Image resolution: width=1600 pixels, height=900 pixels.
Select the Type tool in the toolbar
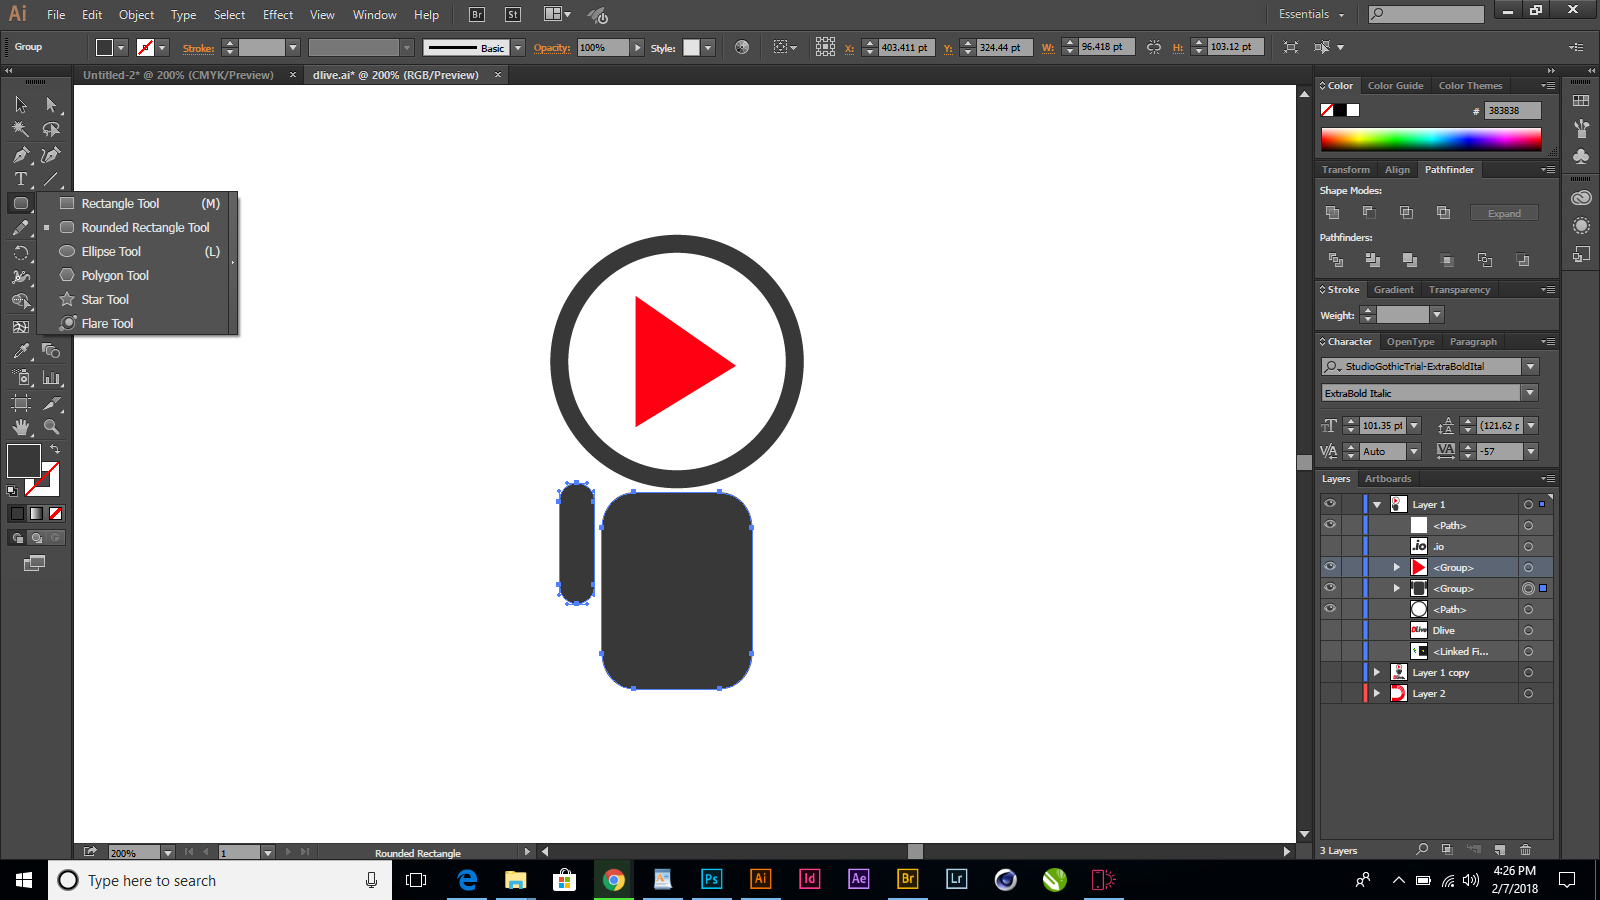coord(20,178)
